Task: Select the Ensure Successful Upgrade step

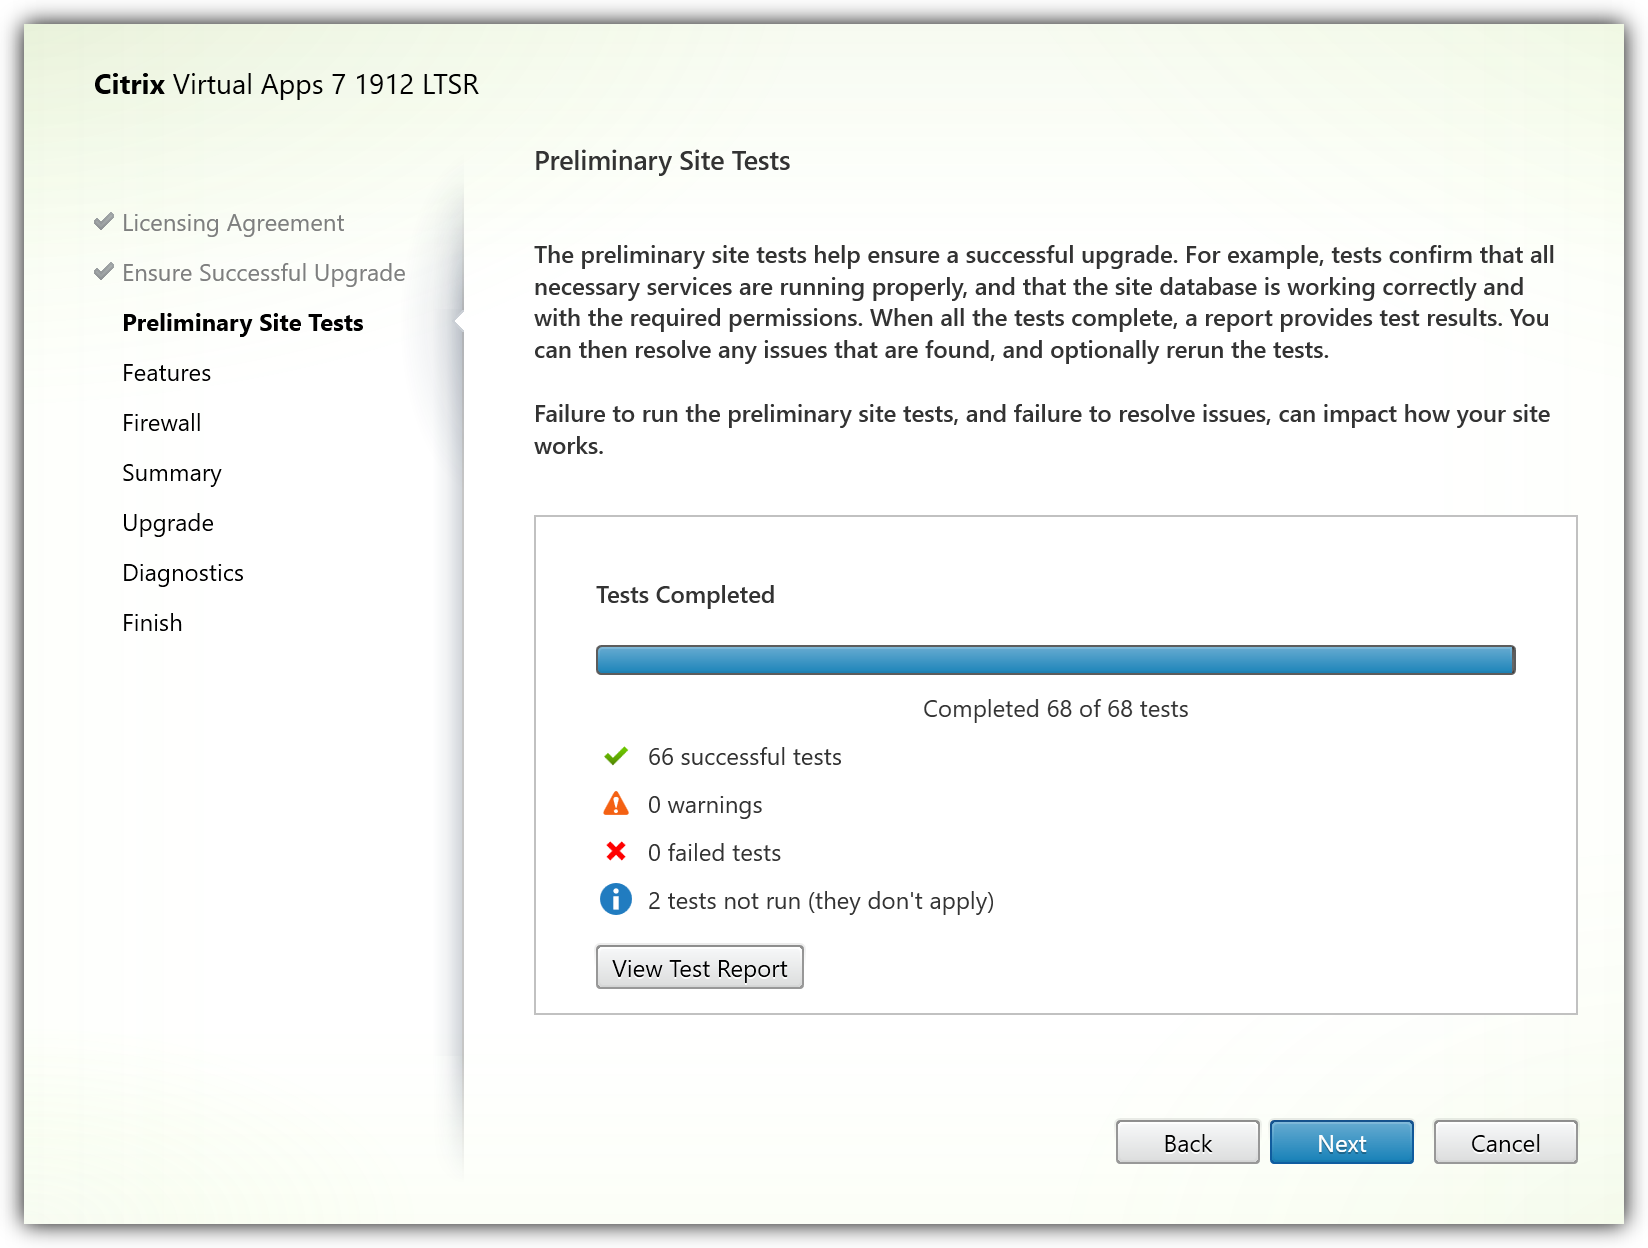Action: [264, 273]
